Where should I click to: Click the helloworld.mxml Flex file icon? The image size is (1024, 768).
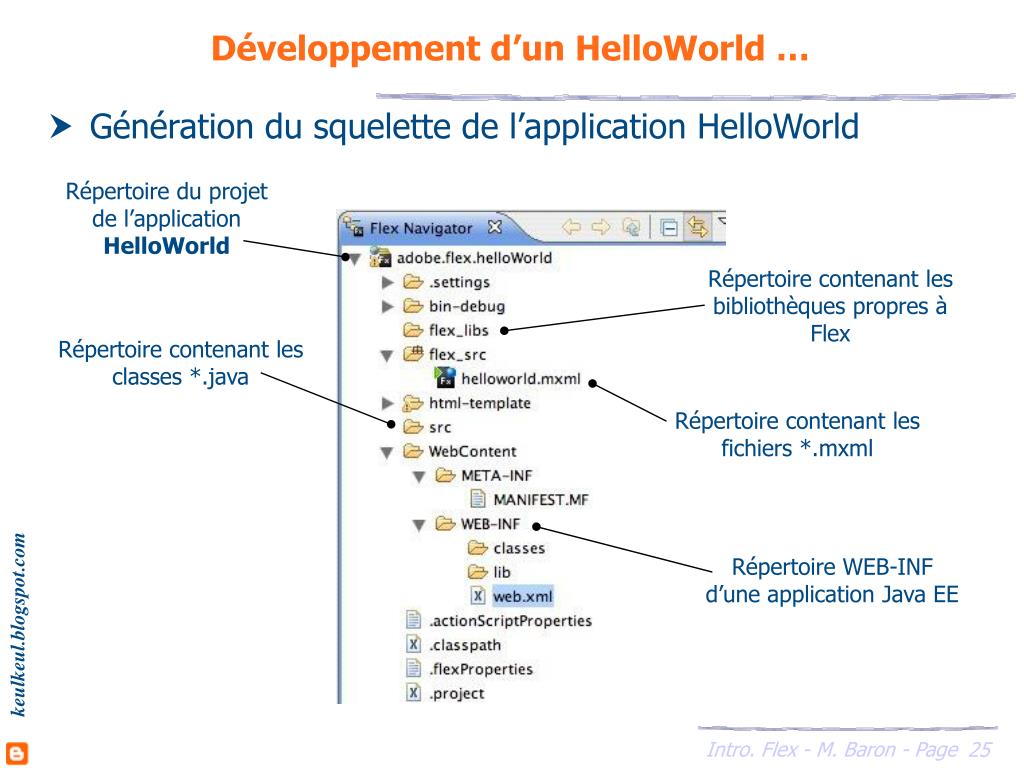coord(445,378)
